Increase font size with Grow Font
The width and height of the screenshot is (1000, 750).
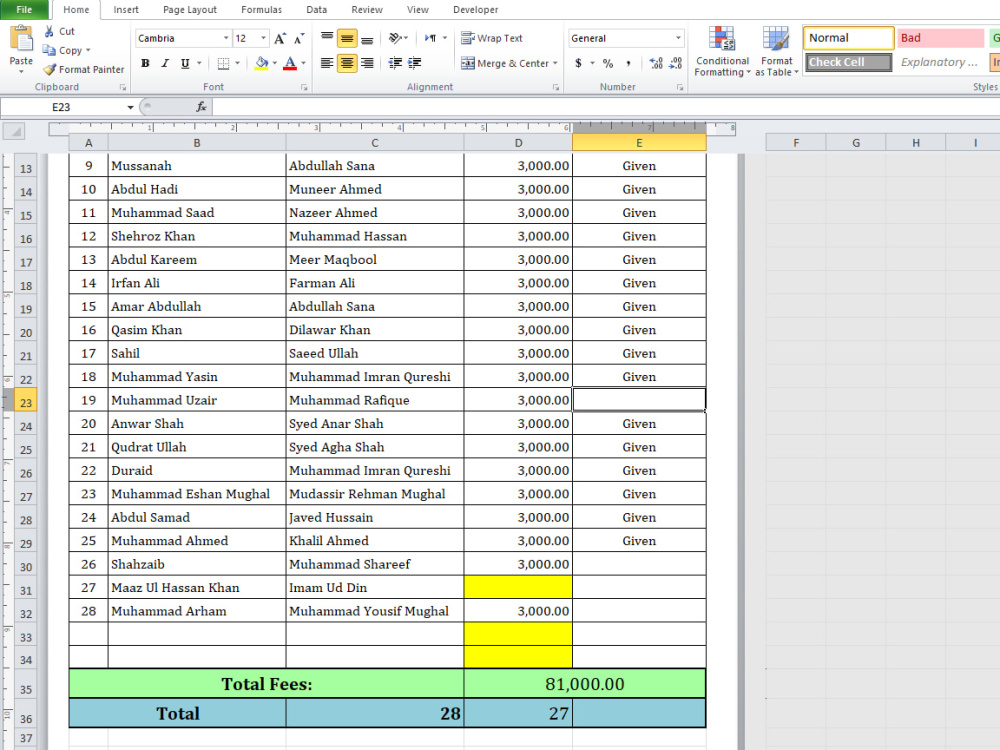tap(280, 39)
